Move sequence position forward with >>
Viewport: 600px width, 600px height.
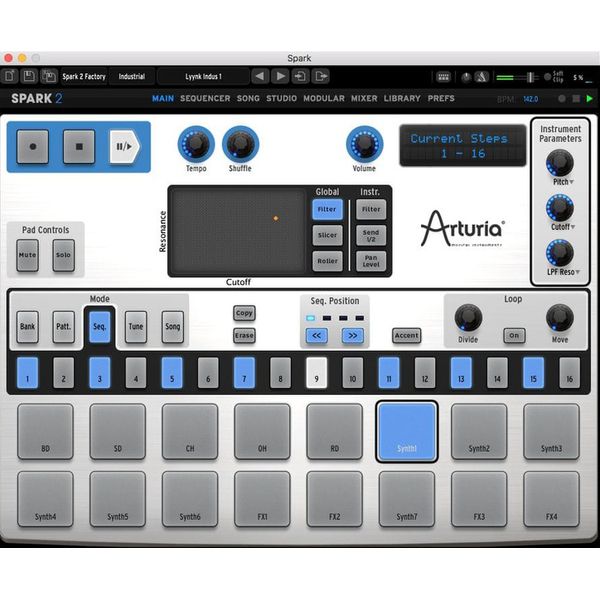click(x=352, y=336)
